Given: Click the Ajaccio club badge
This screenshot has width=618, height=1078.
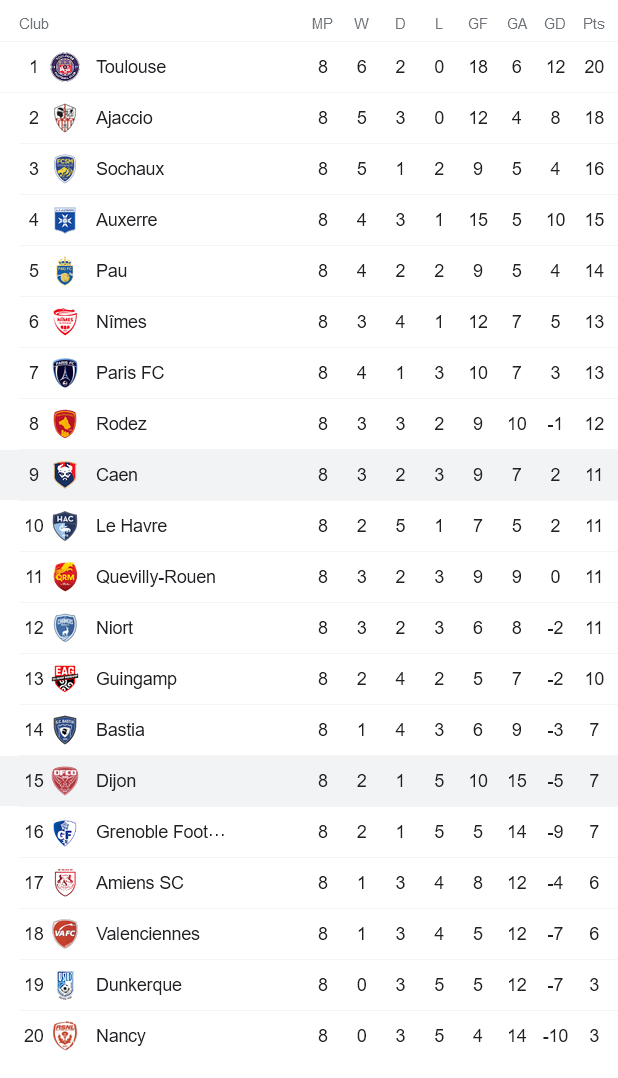Looking at the screenshot, I should [x=64, y=118].
